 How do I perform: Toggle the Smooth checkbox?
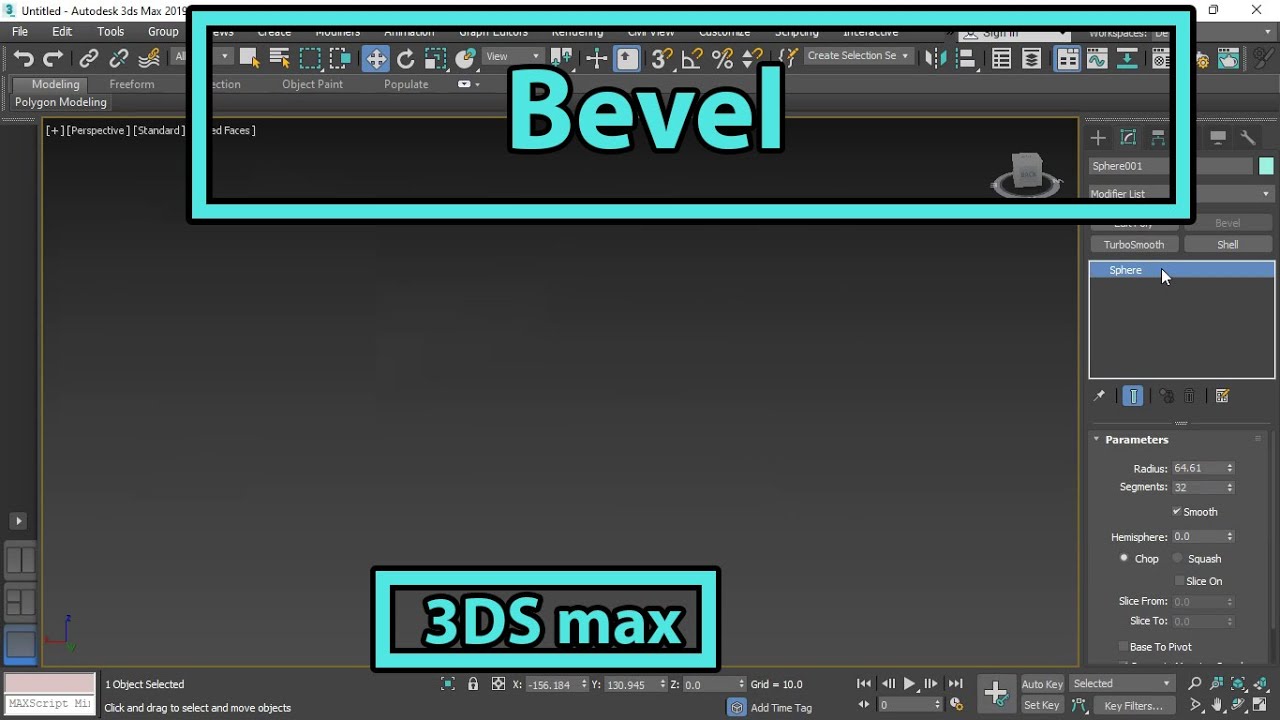click(x=1177, y=512)
